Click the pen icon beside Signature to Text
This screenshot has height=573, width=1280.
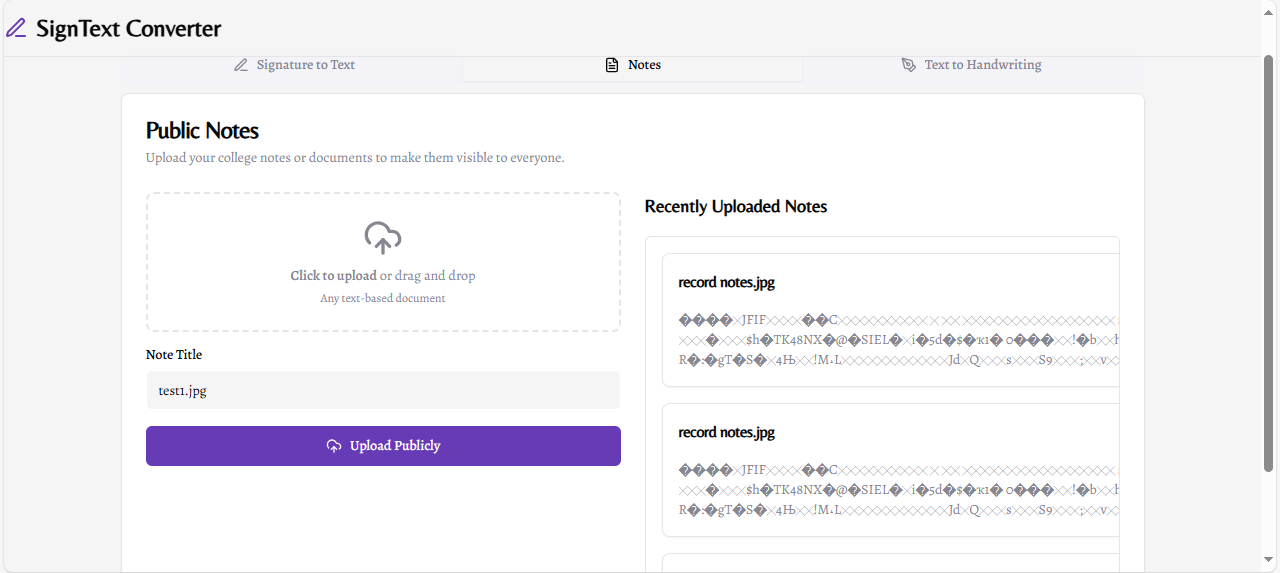241,65
